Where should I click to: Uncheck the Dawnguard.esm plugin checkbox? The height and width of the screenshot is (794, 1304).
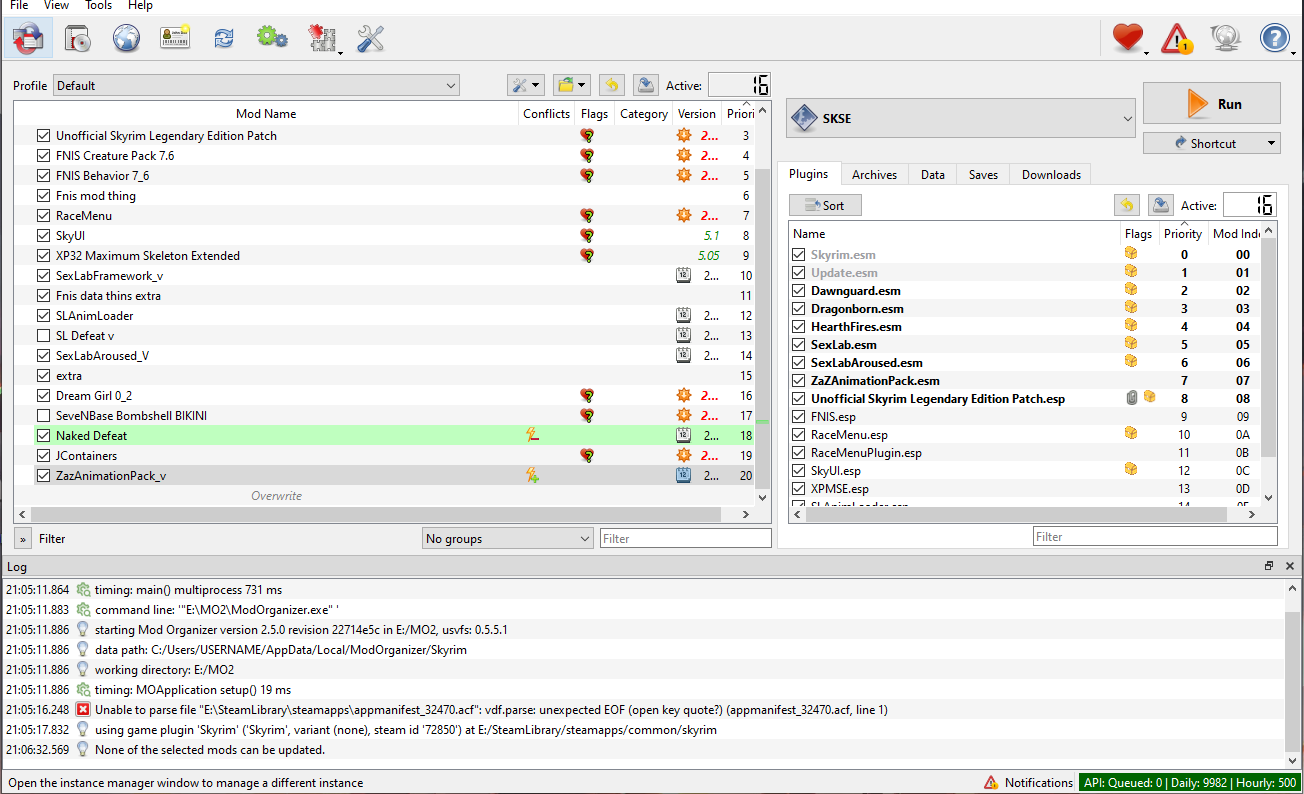point(798,290)
